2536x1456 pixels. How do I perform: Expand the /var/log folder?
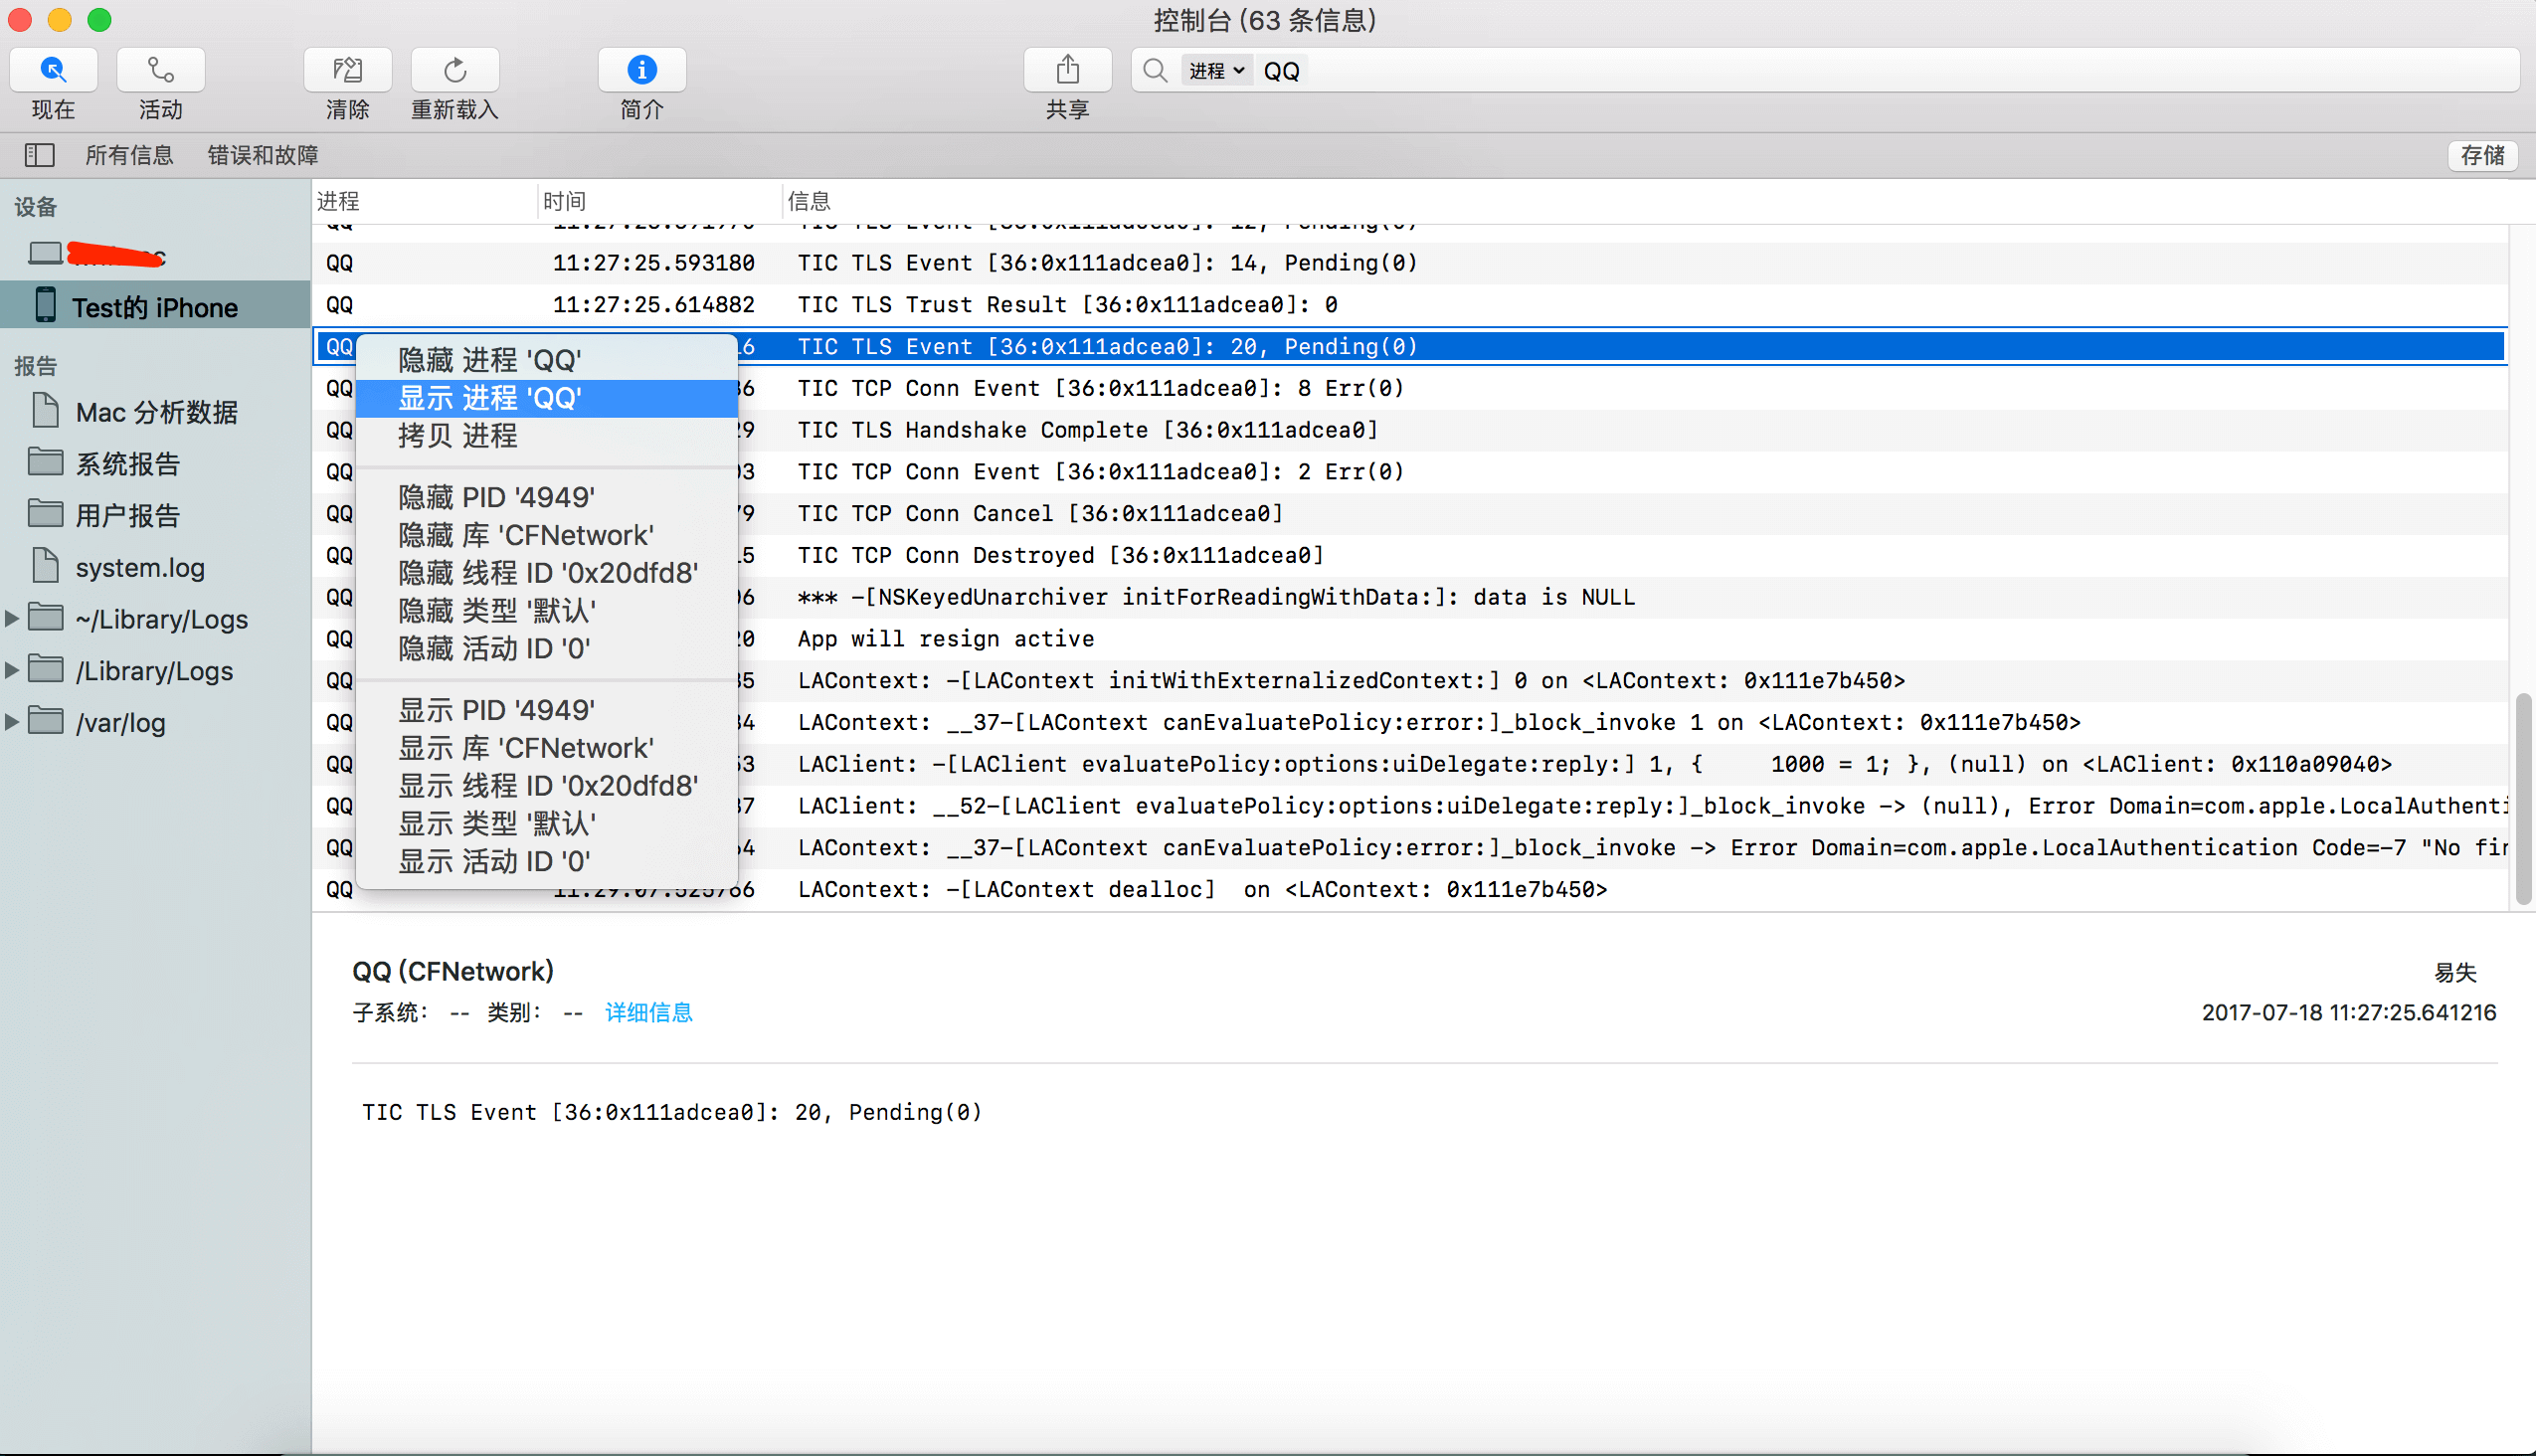point(12,722)
